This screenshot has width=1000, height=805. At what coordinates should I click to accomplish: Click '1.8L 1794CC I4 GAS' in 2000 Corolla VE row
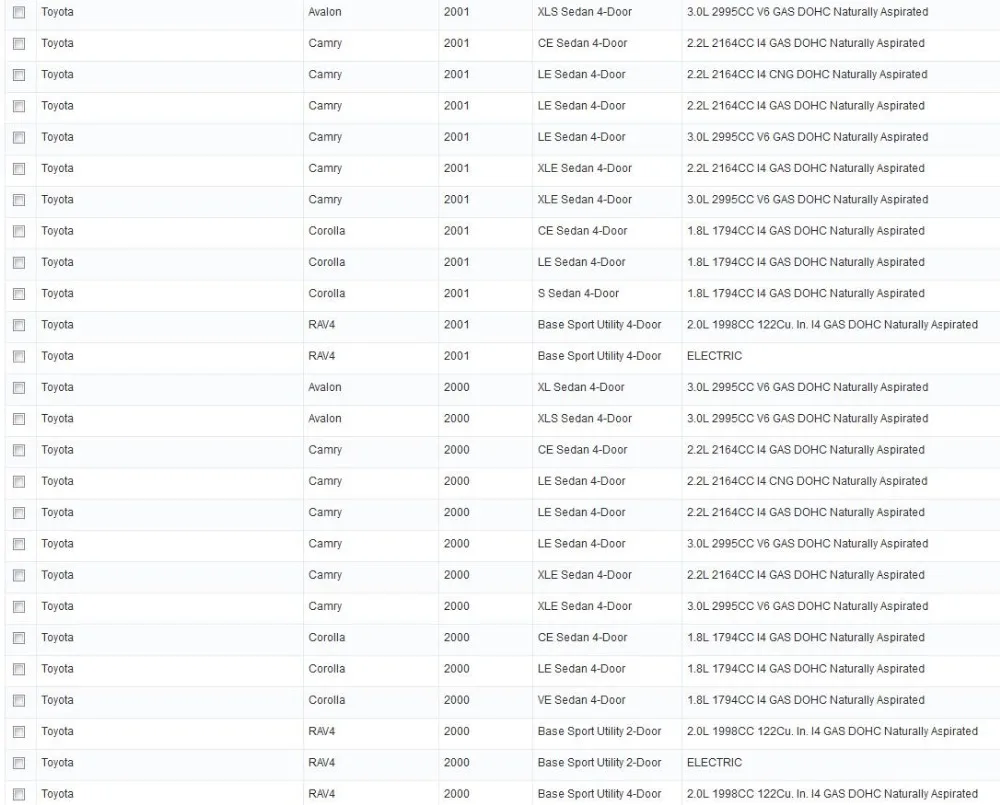[805, 700]
